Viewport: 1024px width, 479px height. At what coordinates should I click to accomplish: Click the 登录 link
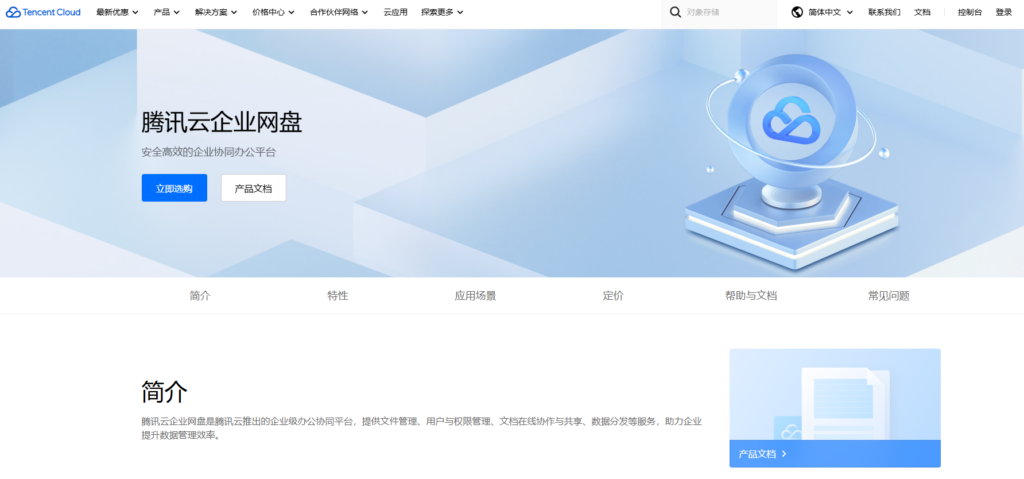point(1003,12)
